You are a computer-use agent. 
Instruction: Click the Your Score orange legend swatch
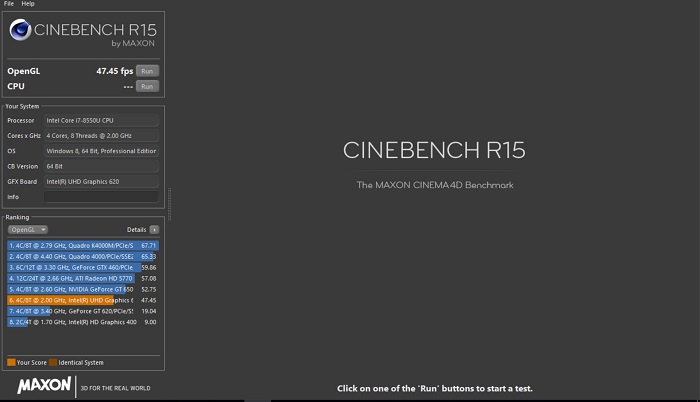[11, 362]
